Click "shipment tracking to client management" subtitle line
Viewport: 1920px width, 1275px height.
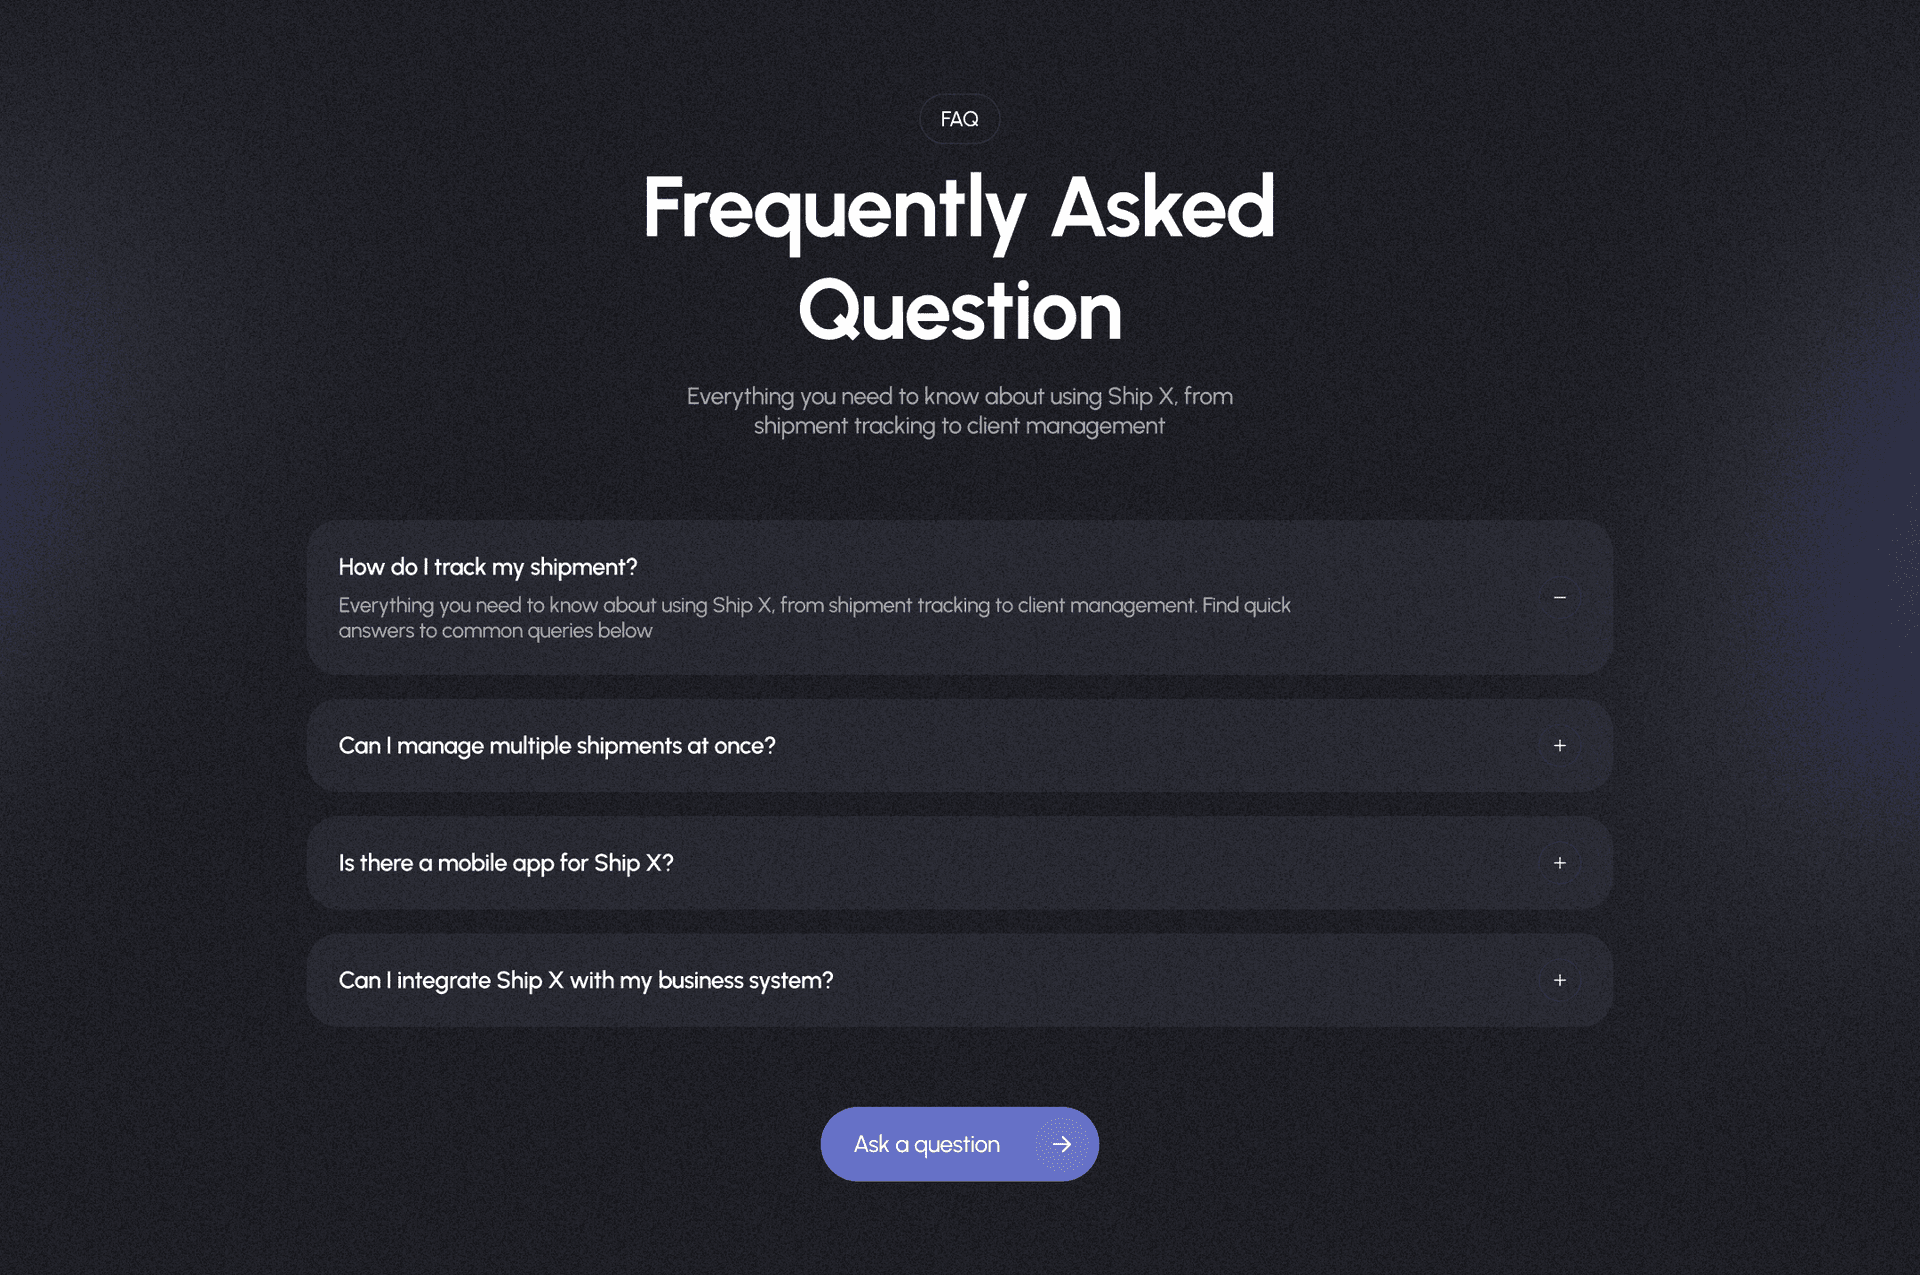coord(959,426)
